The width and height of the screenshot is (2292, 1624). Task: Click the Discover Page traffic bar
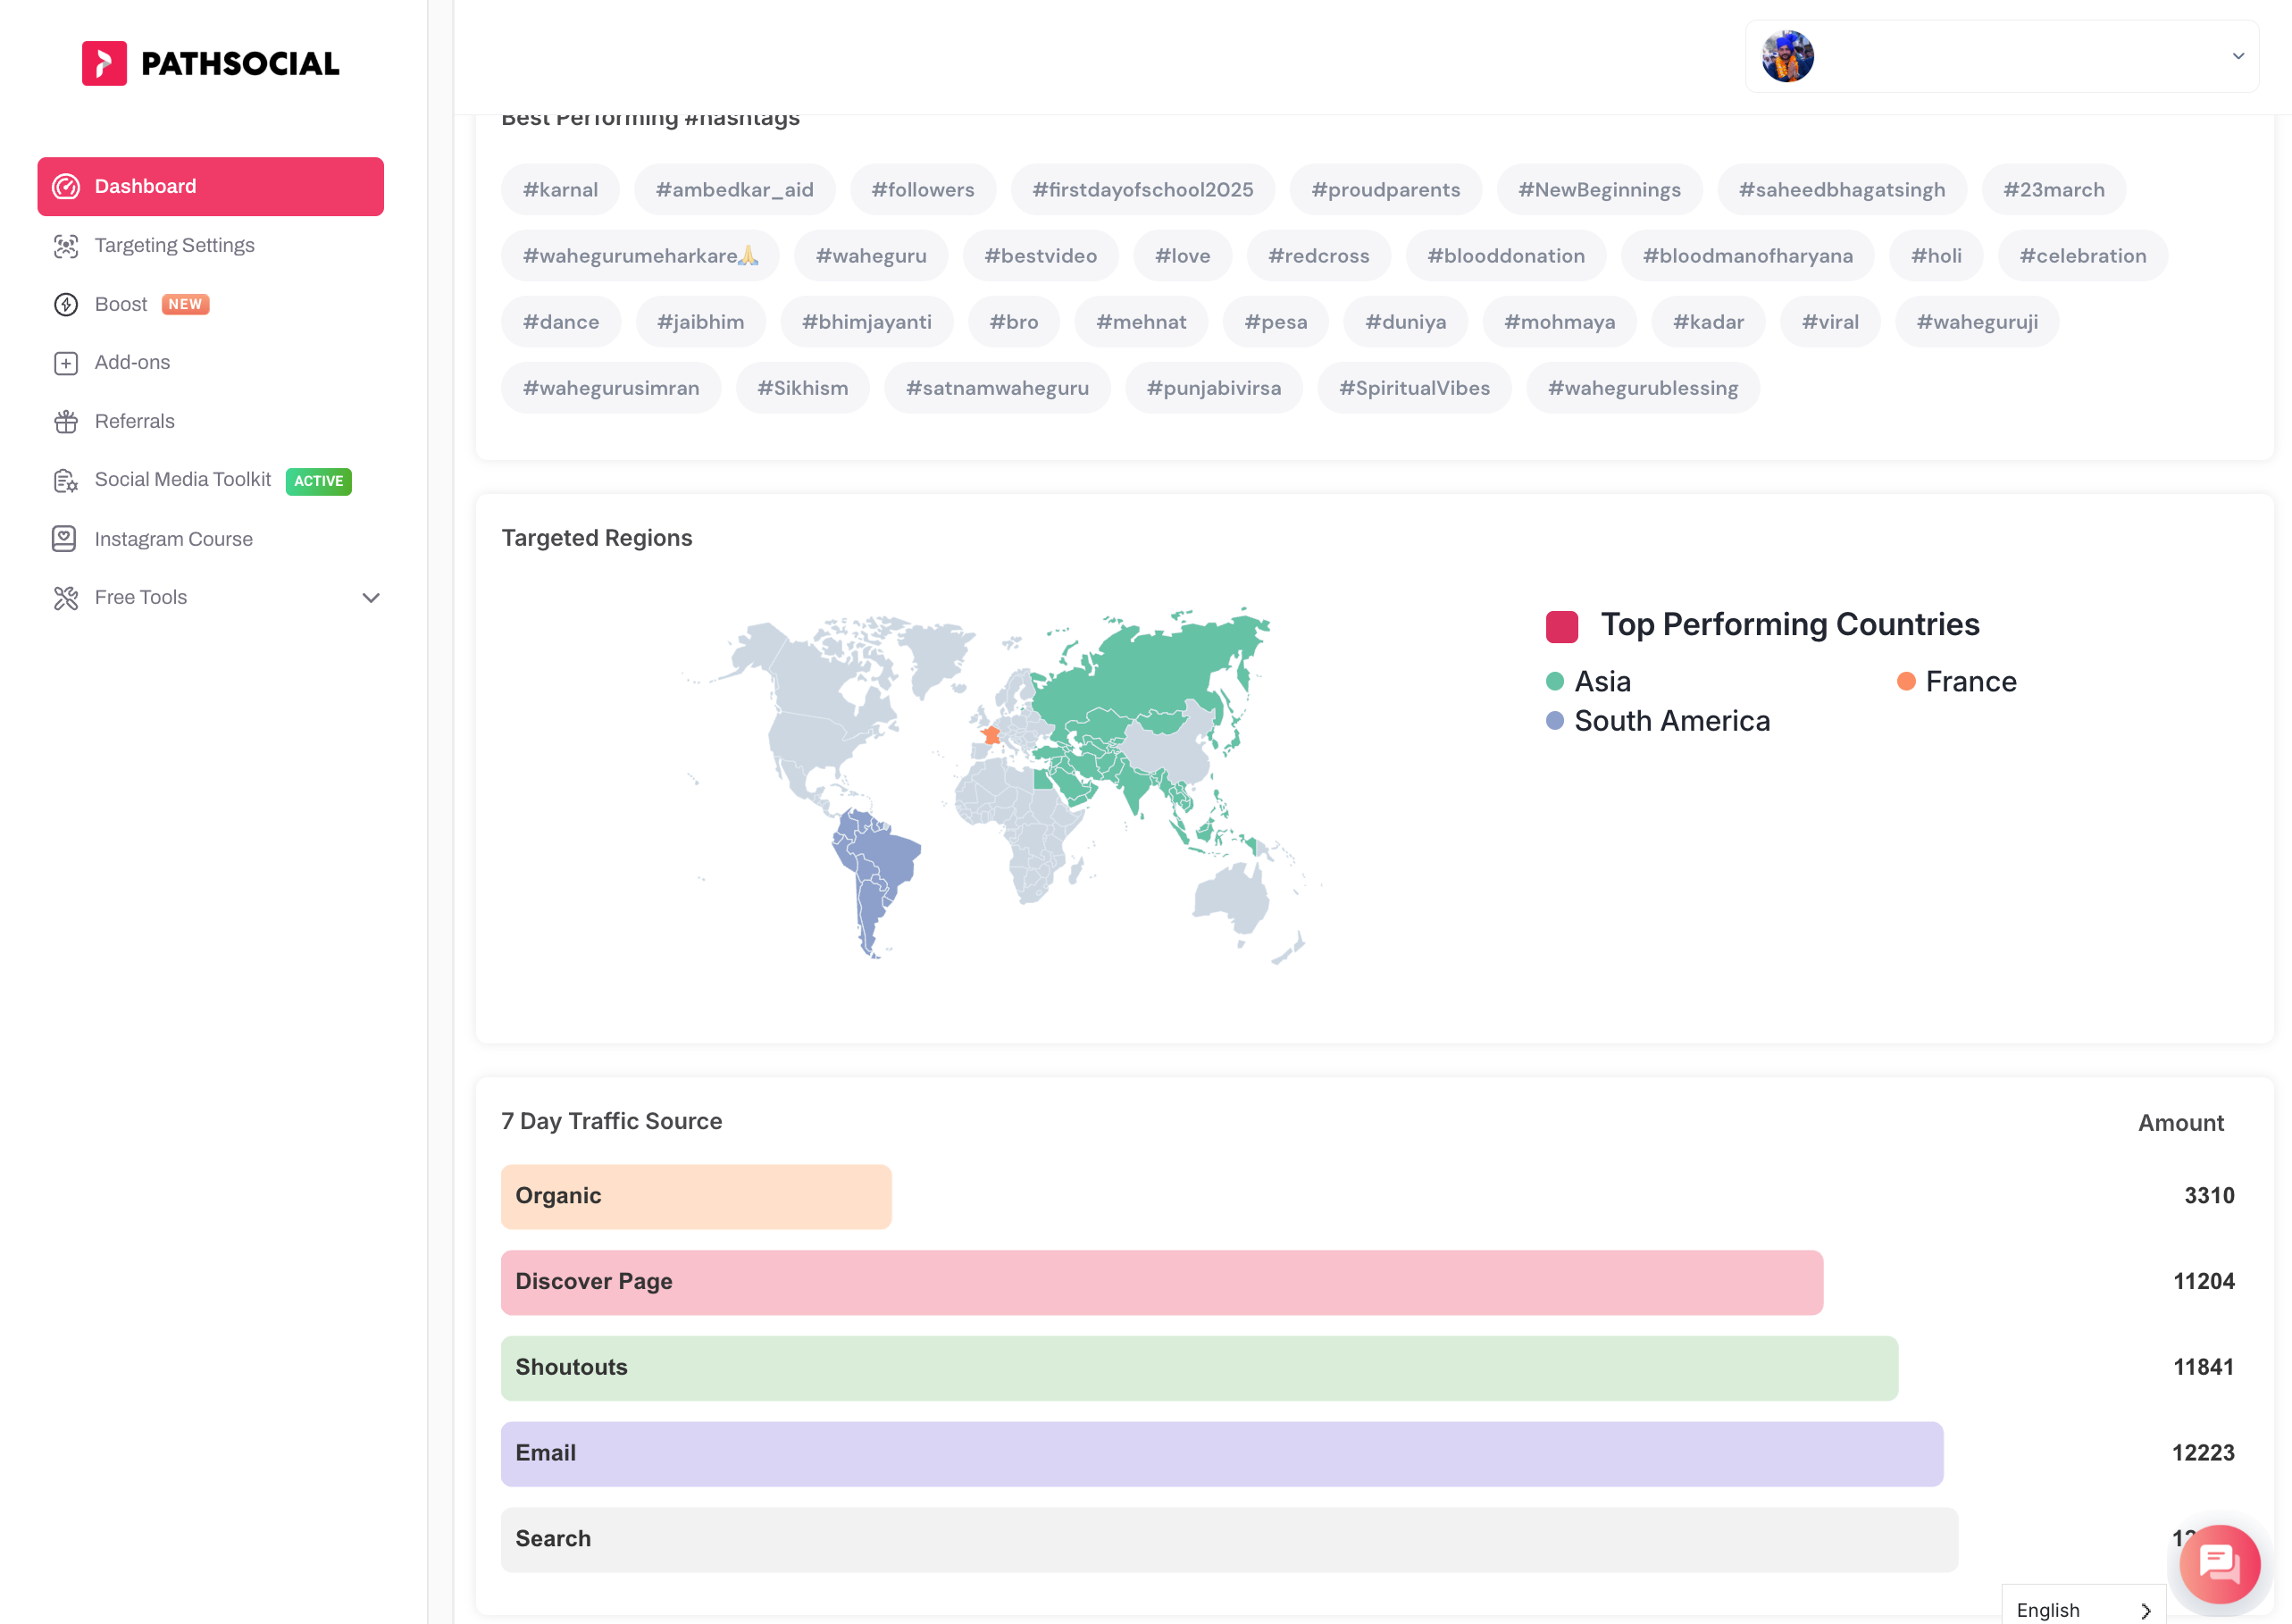(x=1161, y=1282)
